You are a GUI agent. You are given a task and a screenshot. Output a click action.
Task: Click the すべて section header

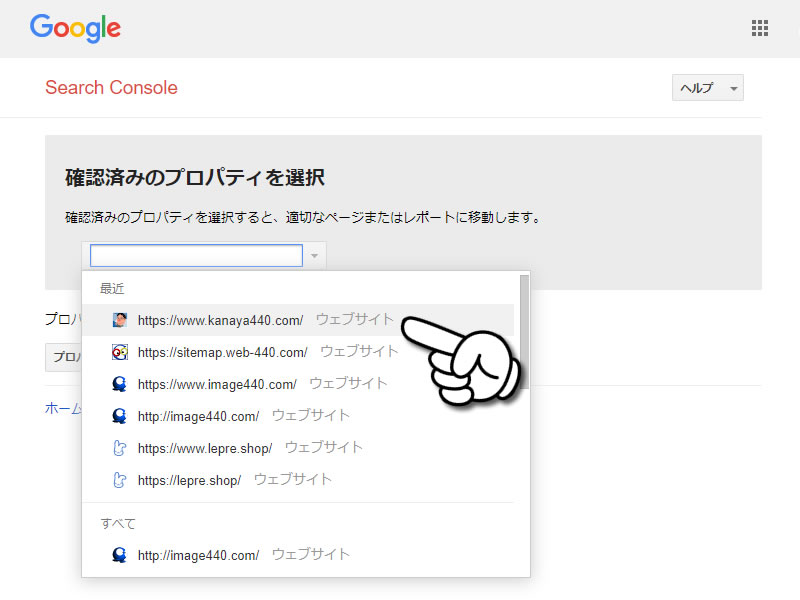coord(118,523)
